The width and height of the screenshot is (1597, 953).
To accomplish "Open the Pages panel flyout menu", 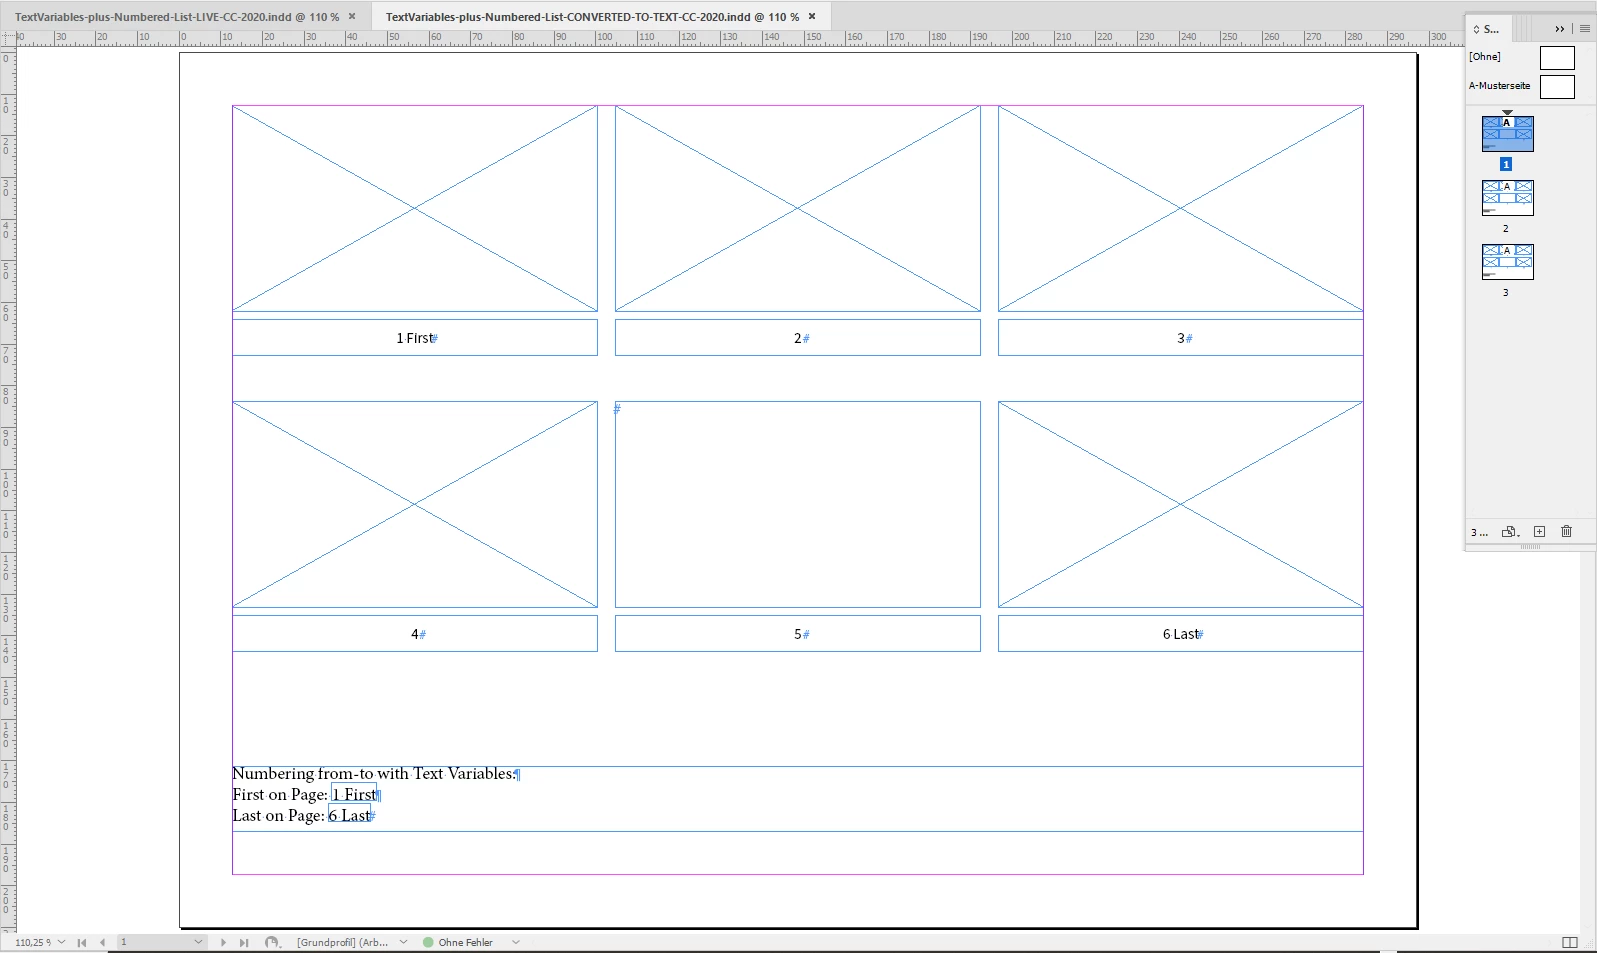I will click(1585, 29).
